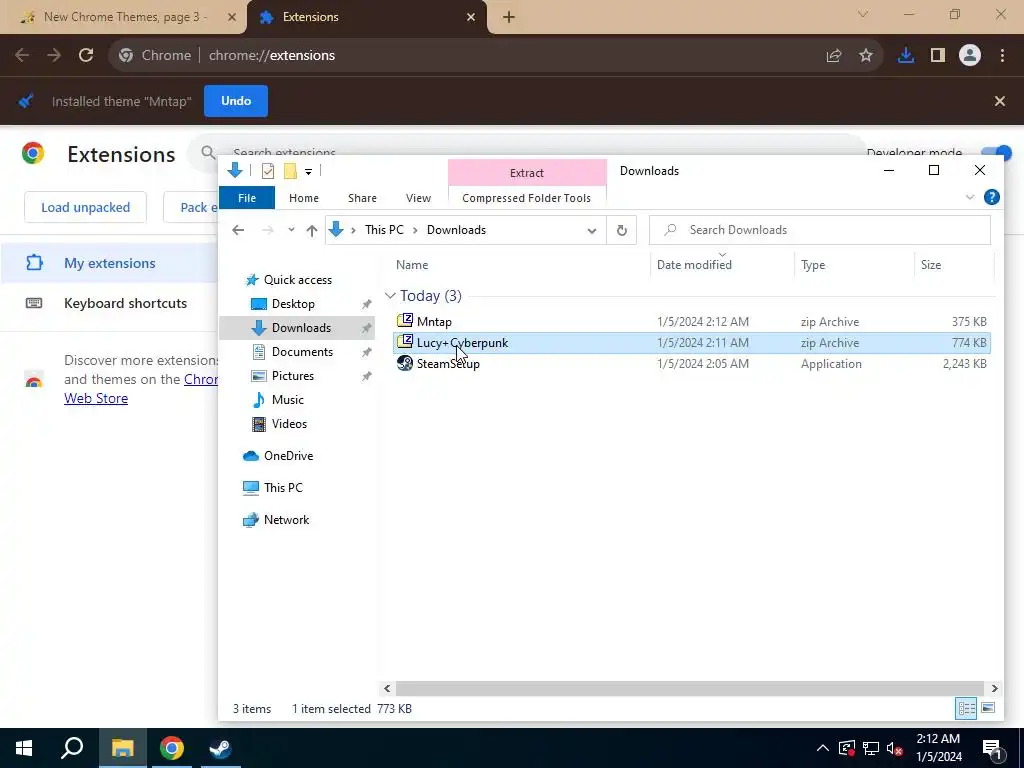The width and height of the screenshot is (1024, 768).
Task: Open address bar history dropdown
Action: pyautogui.click(x=592, y=231)
